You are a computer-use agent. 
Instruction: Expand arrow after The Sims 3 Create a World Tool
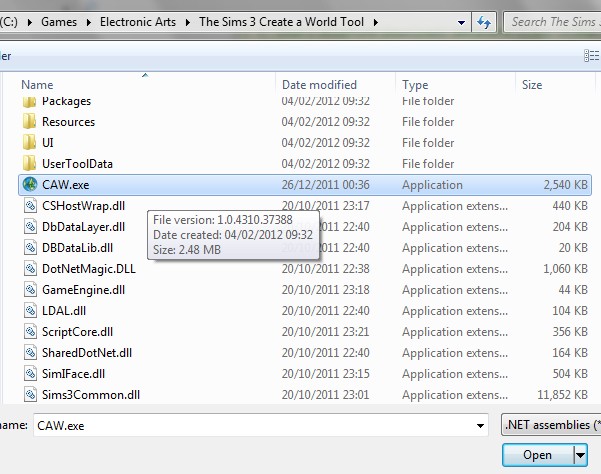[376, 22]
